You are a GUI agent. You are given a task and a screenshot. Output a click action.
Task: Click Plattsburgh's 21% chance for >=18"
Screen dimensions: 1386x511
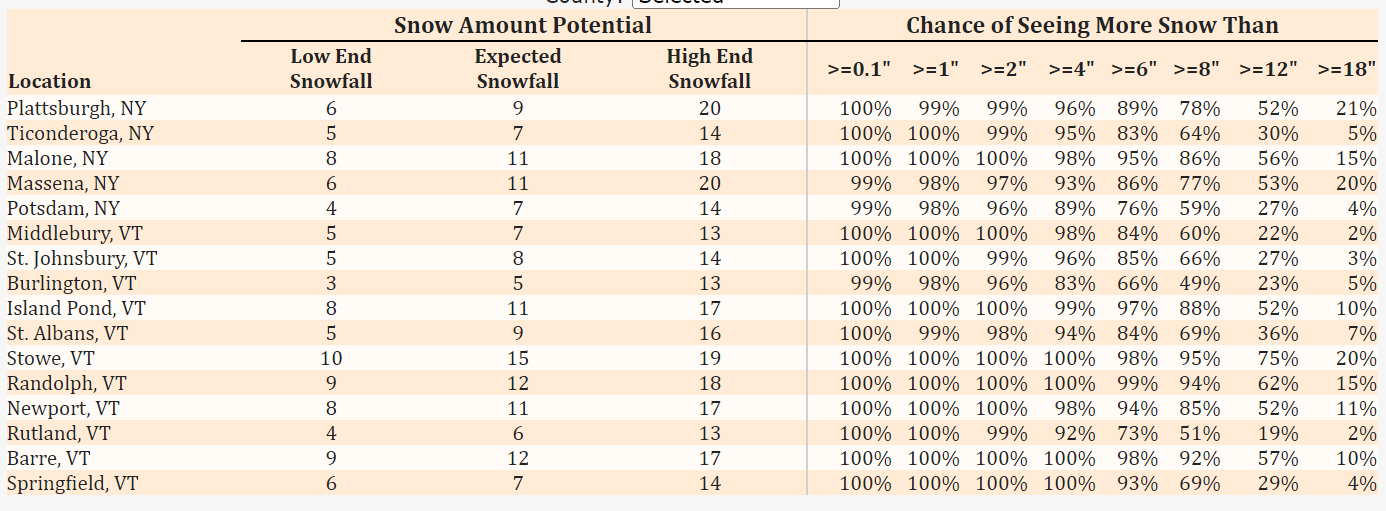click(1356, 108)
